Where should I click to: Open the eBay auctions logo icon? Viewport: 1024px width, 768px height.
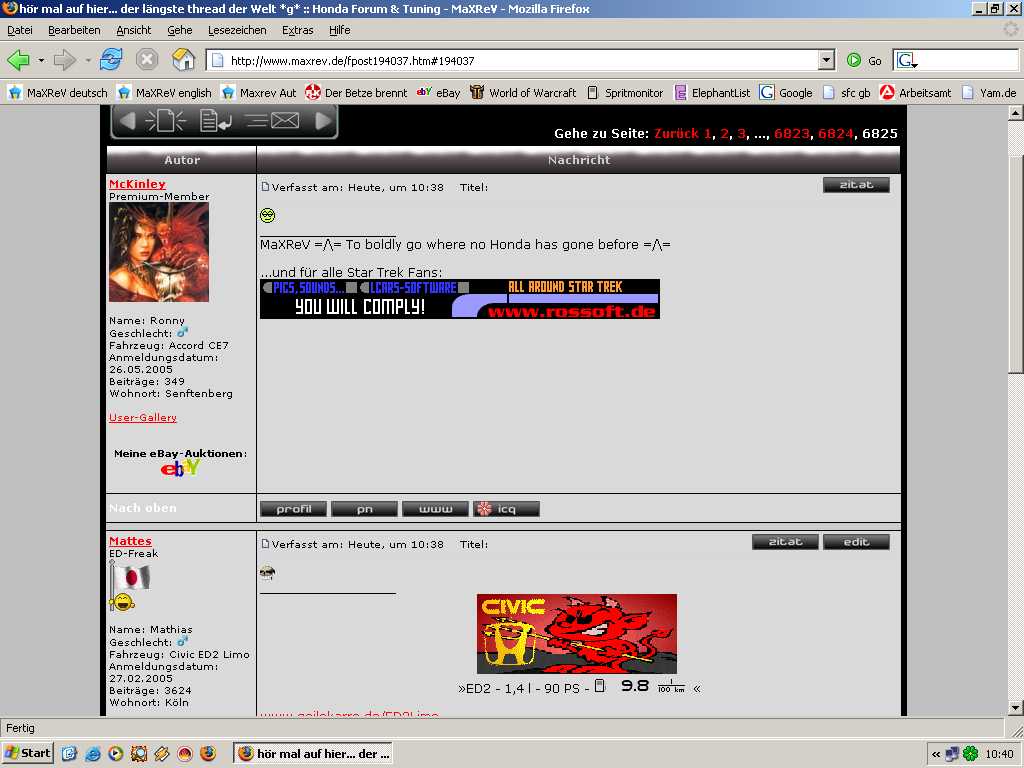coord(181,468)
